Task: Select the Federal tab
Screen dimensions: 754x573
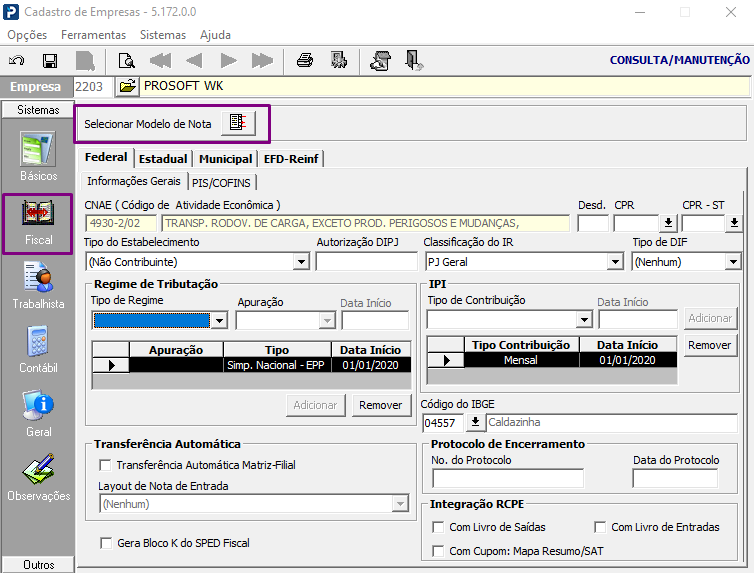Action: 106,158
